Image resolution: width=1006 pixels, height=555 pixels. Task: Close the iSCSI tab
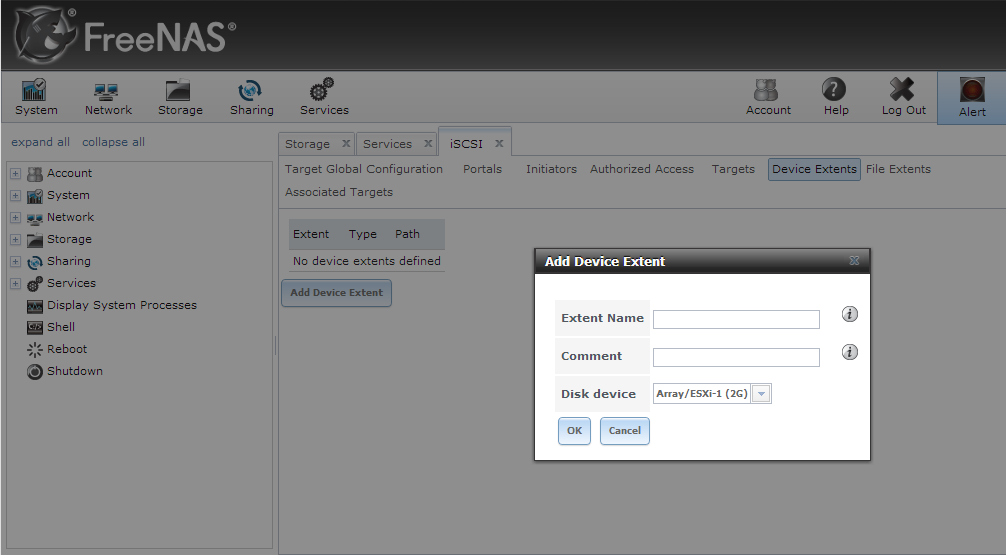[499, 144]
